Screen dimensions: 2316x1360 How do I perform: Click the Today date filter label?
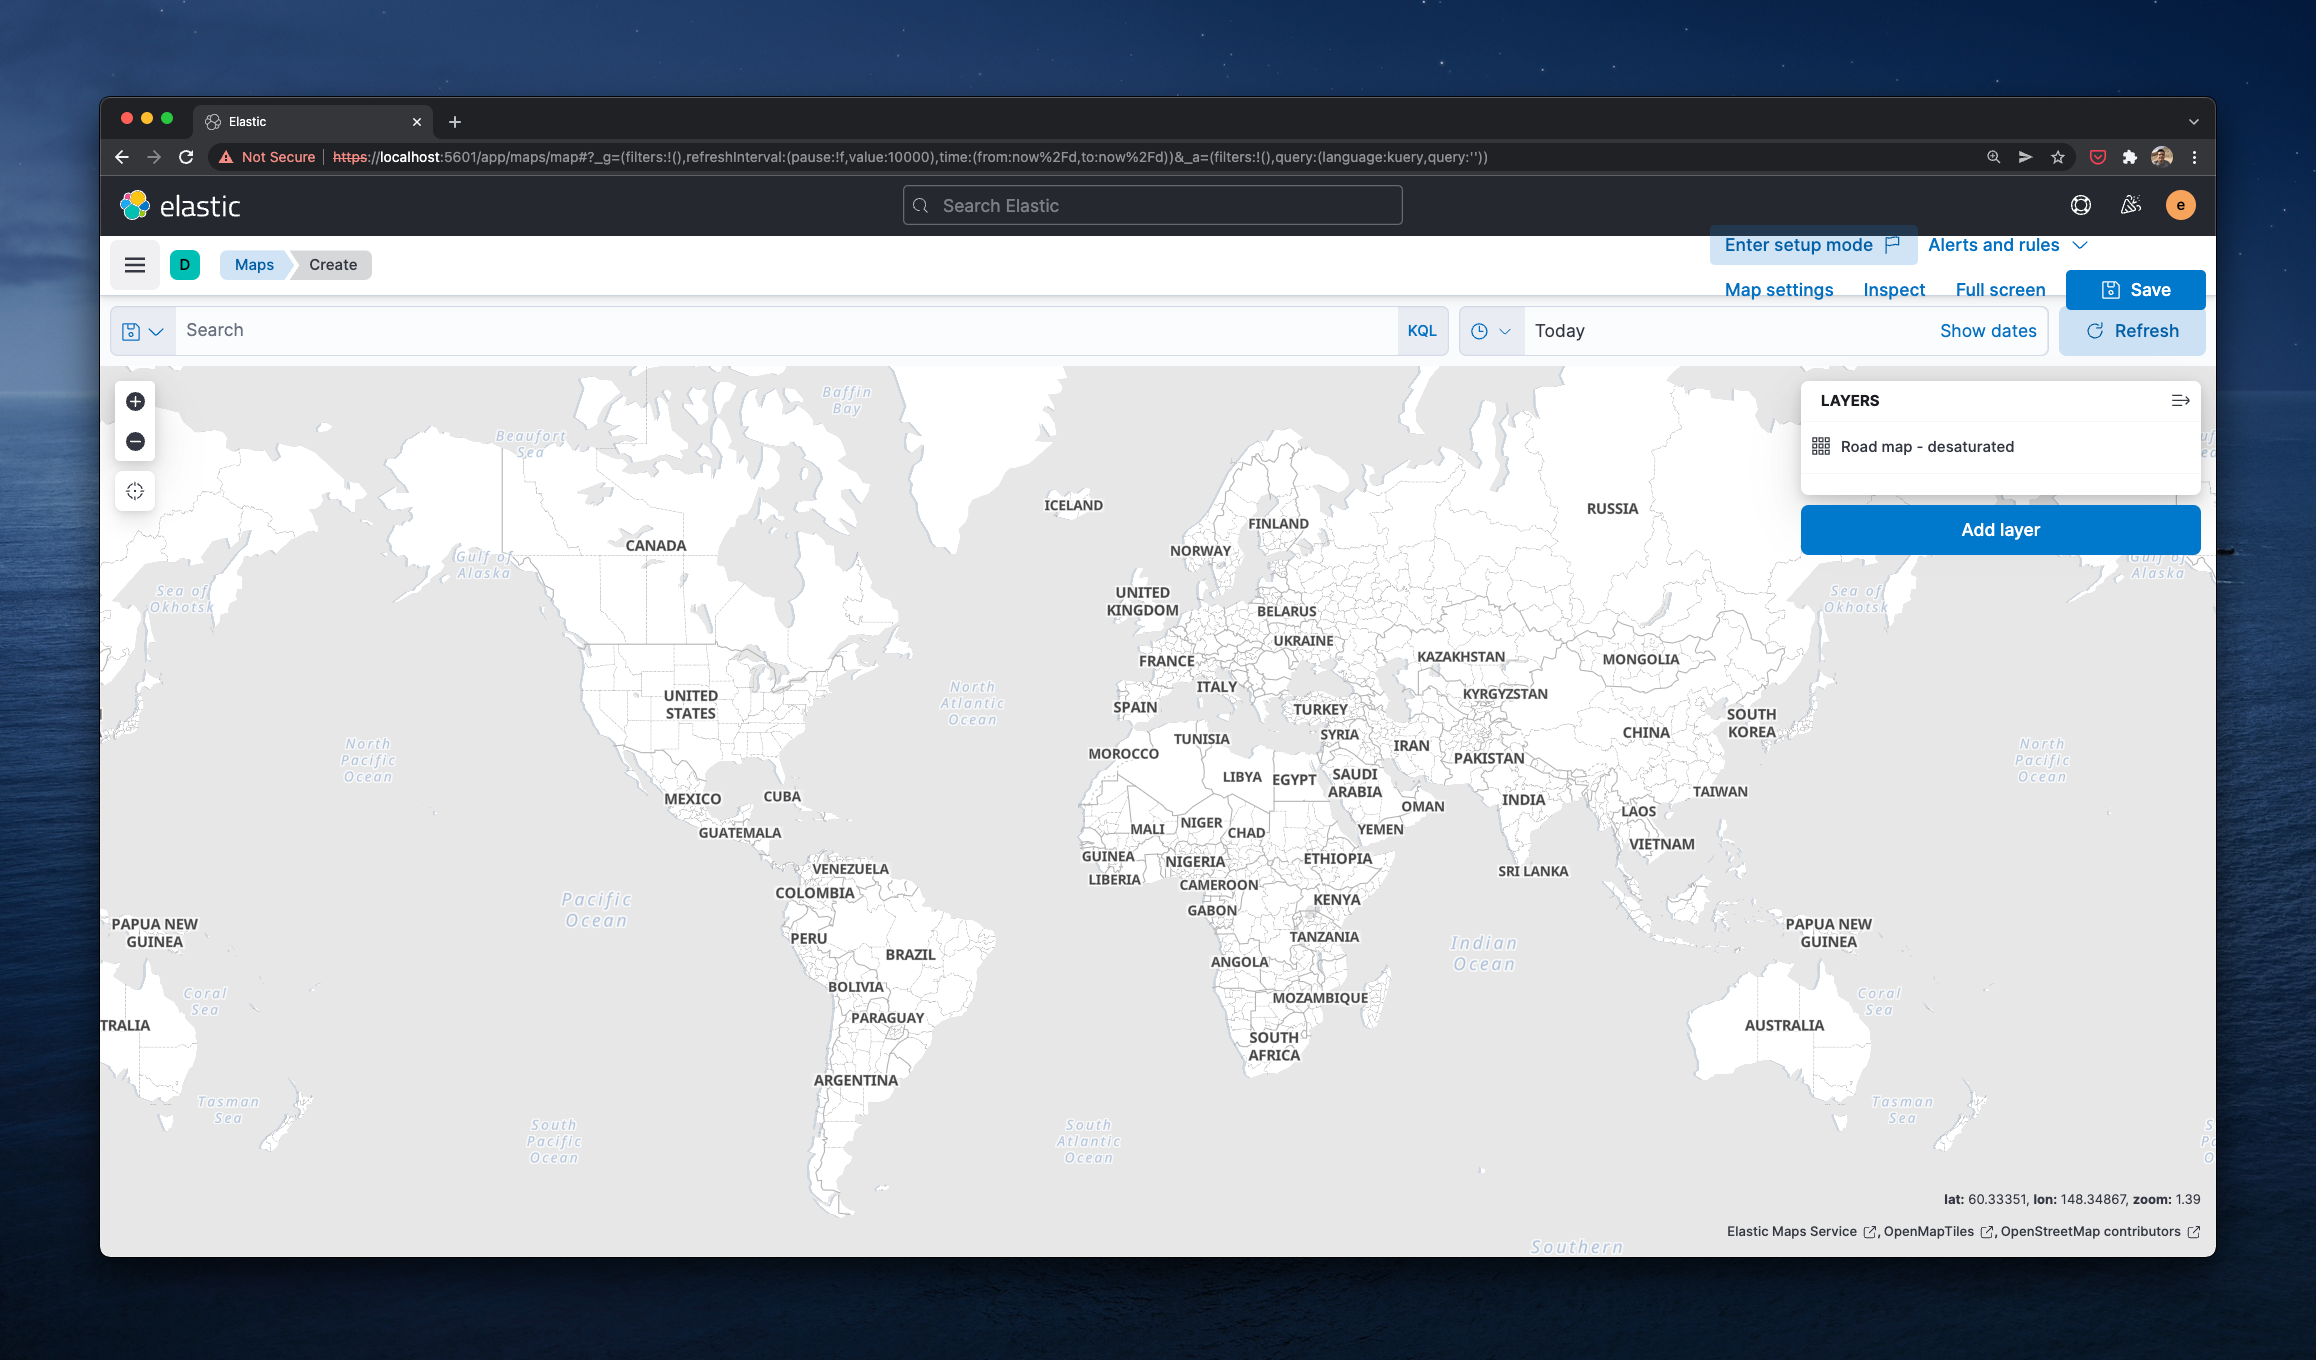click(1557, 330)
